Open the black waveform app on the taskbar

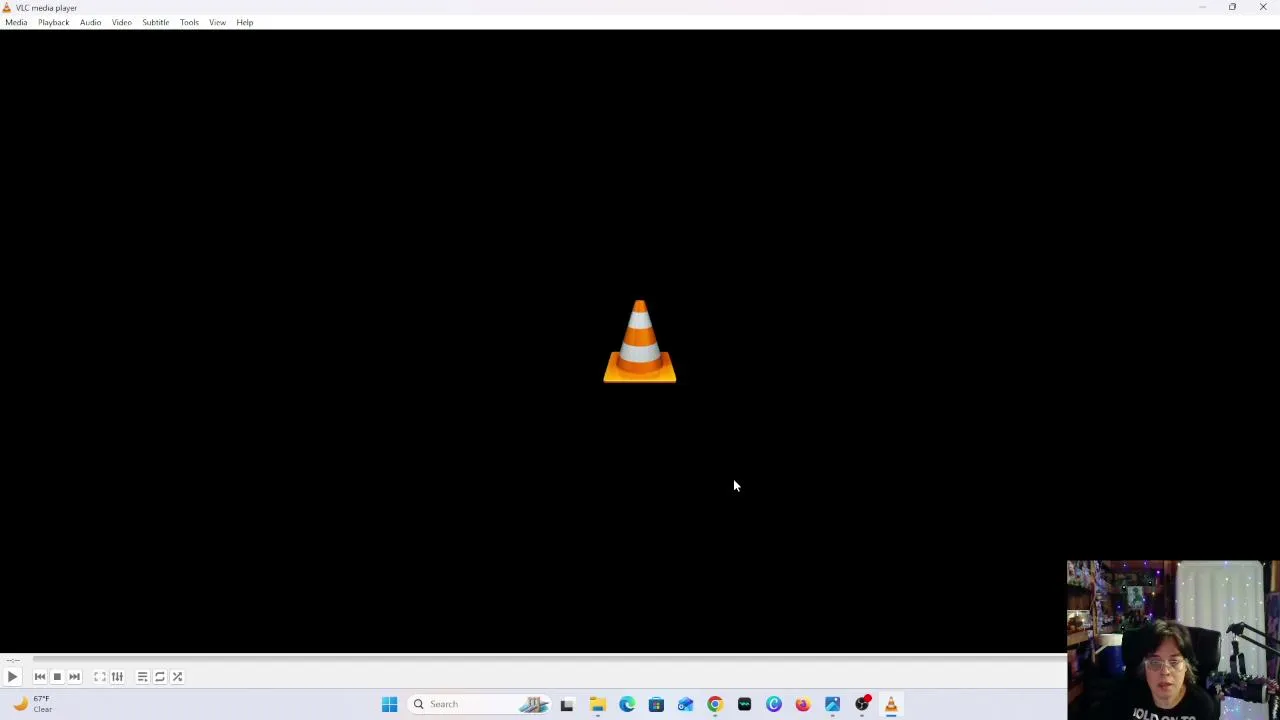click(744, 704)
